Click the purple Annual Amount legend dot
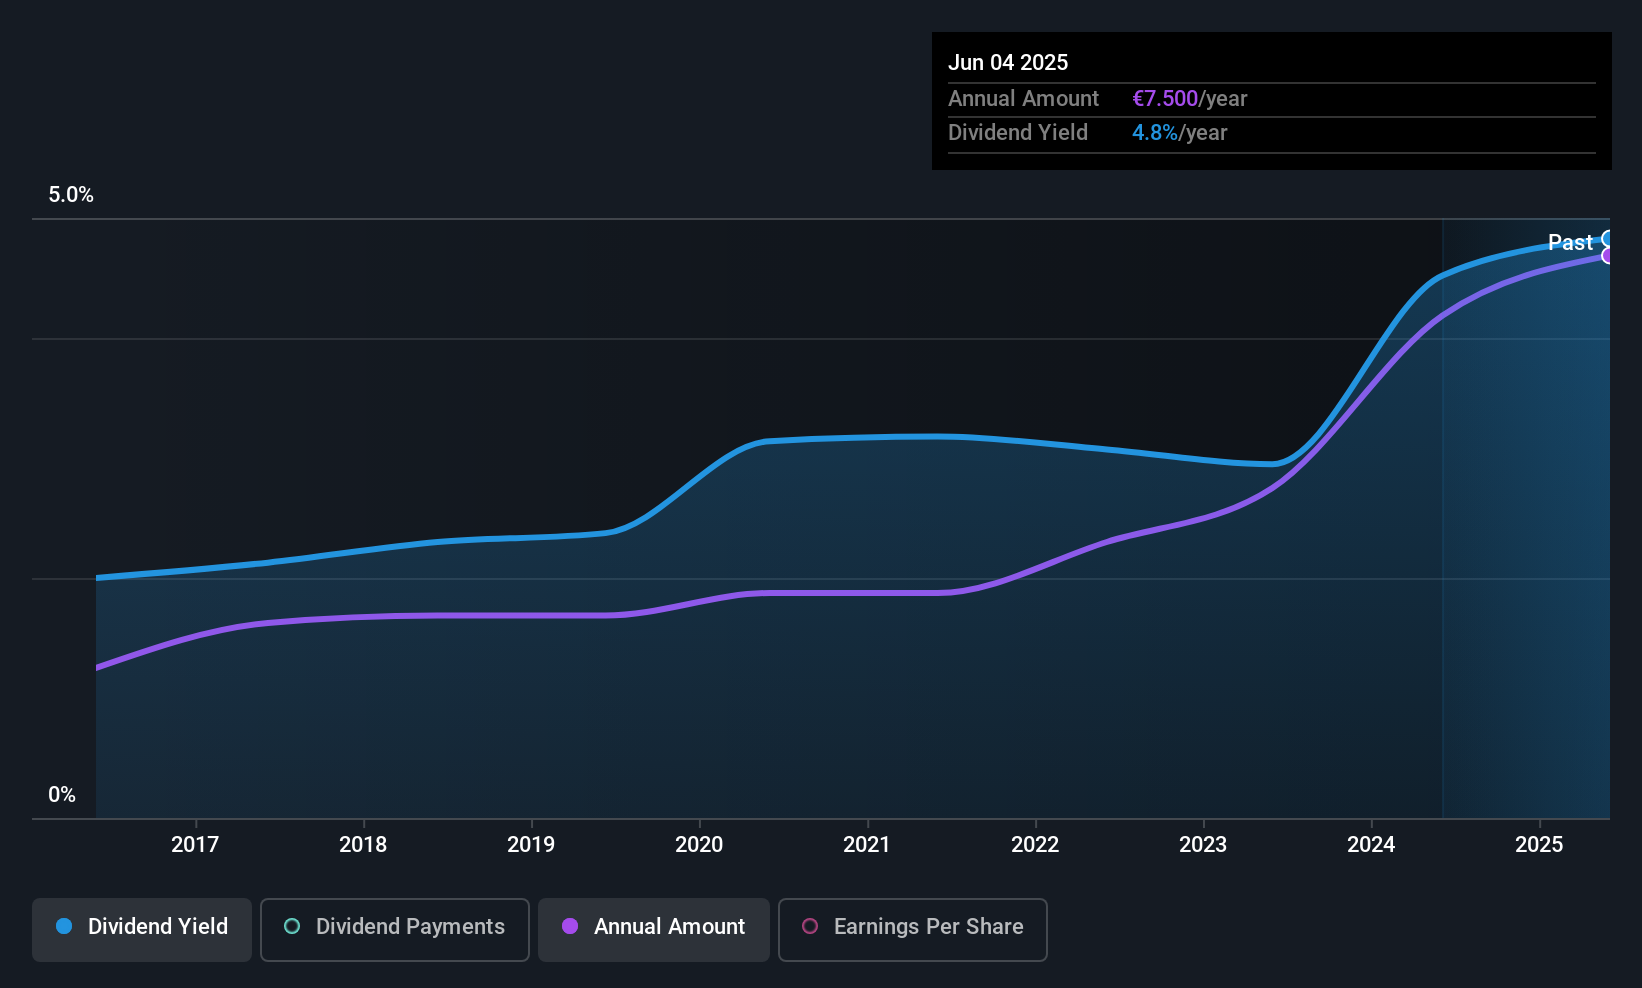Screen dimensions: 1642x988 click(570, 926)
